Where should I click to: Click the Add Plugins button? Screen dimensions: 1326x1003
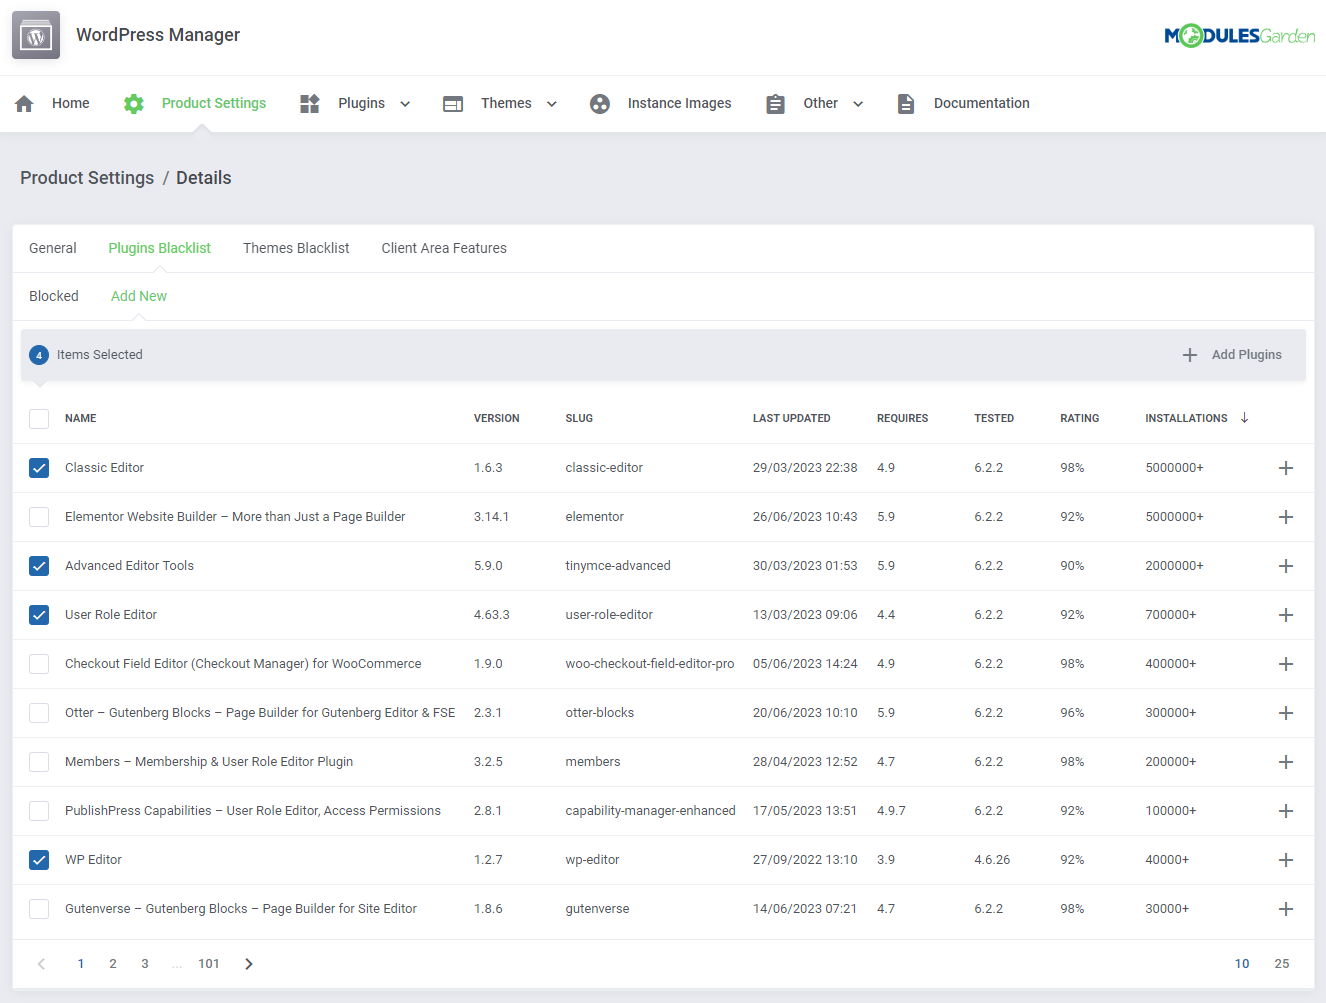(x=1232, y=355)
